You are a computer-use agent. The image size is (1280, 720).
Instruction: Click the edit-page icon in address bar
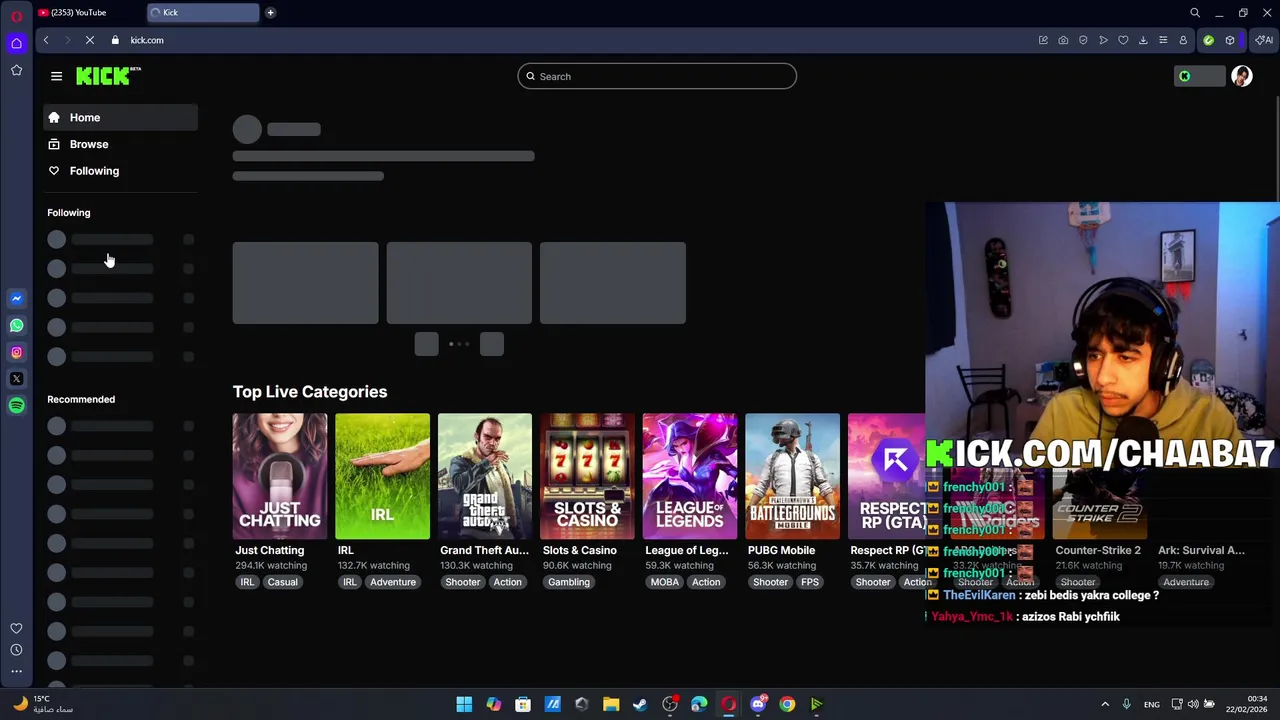(x=1043, y=40)
